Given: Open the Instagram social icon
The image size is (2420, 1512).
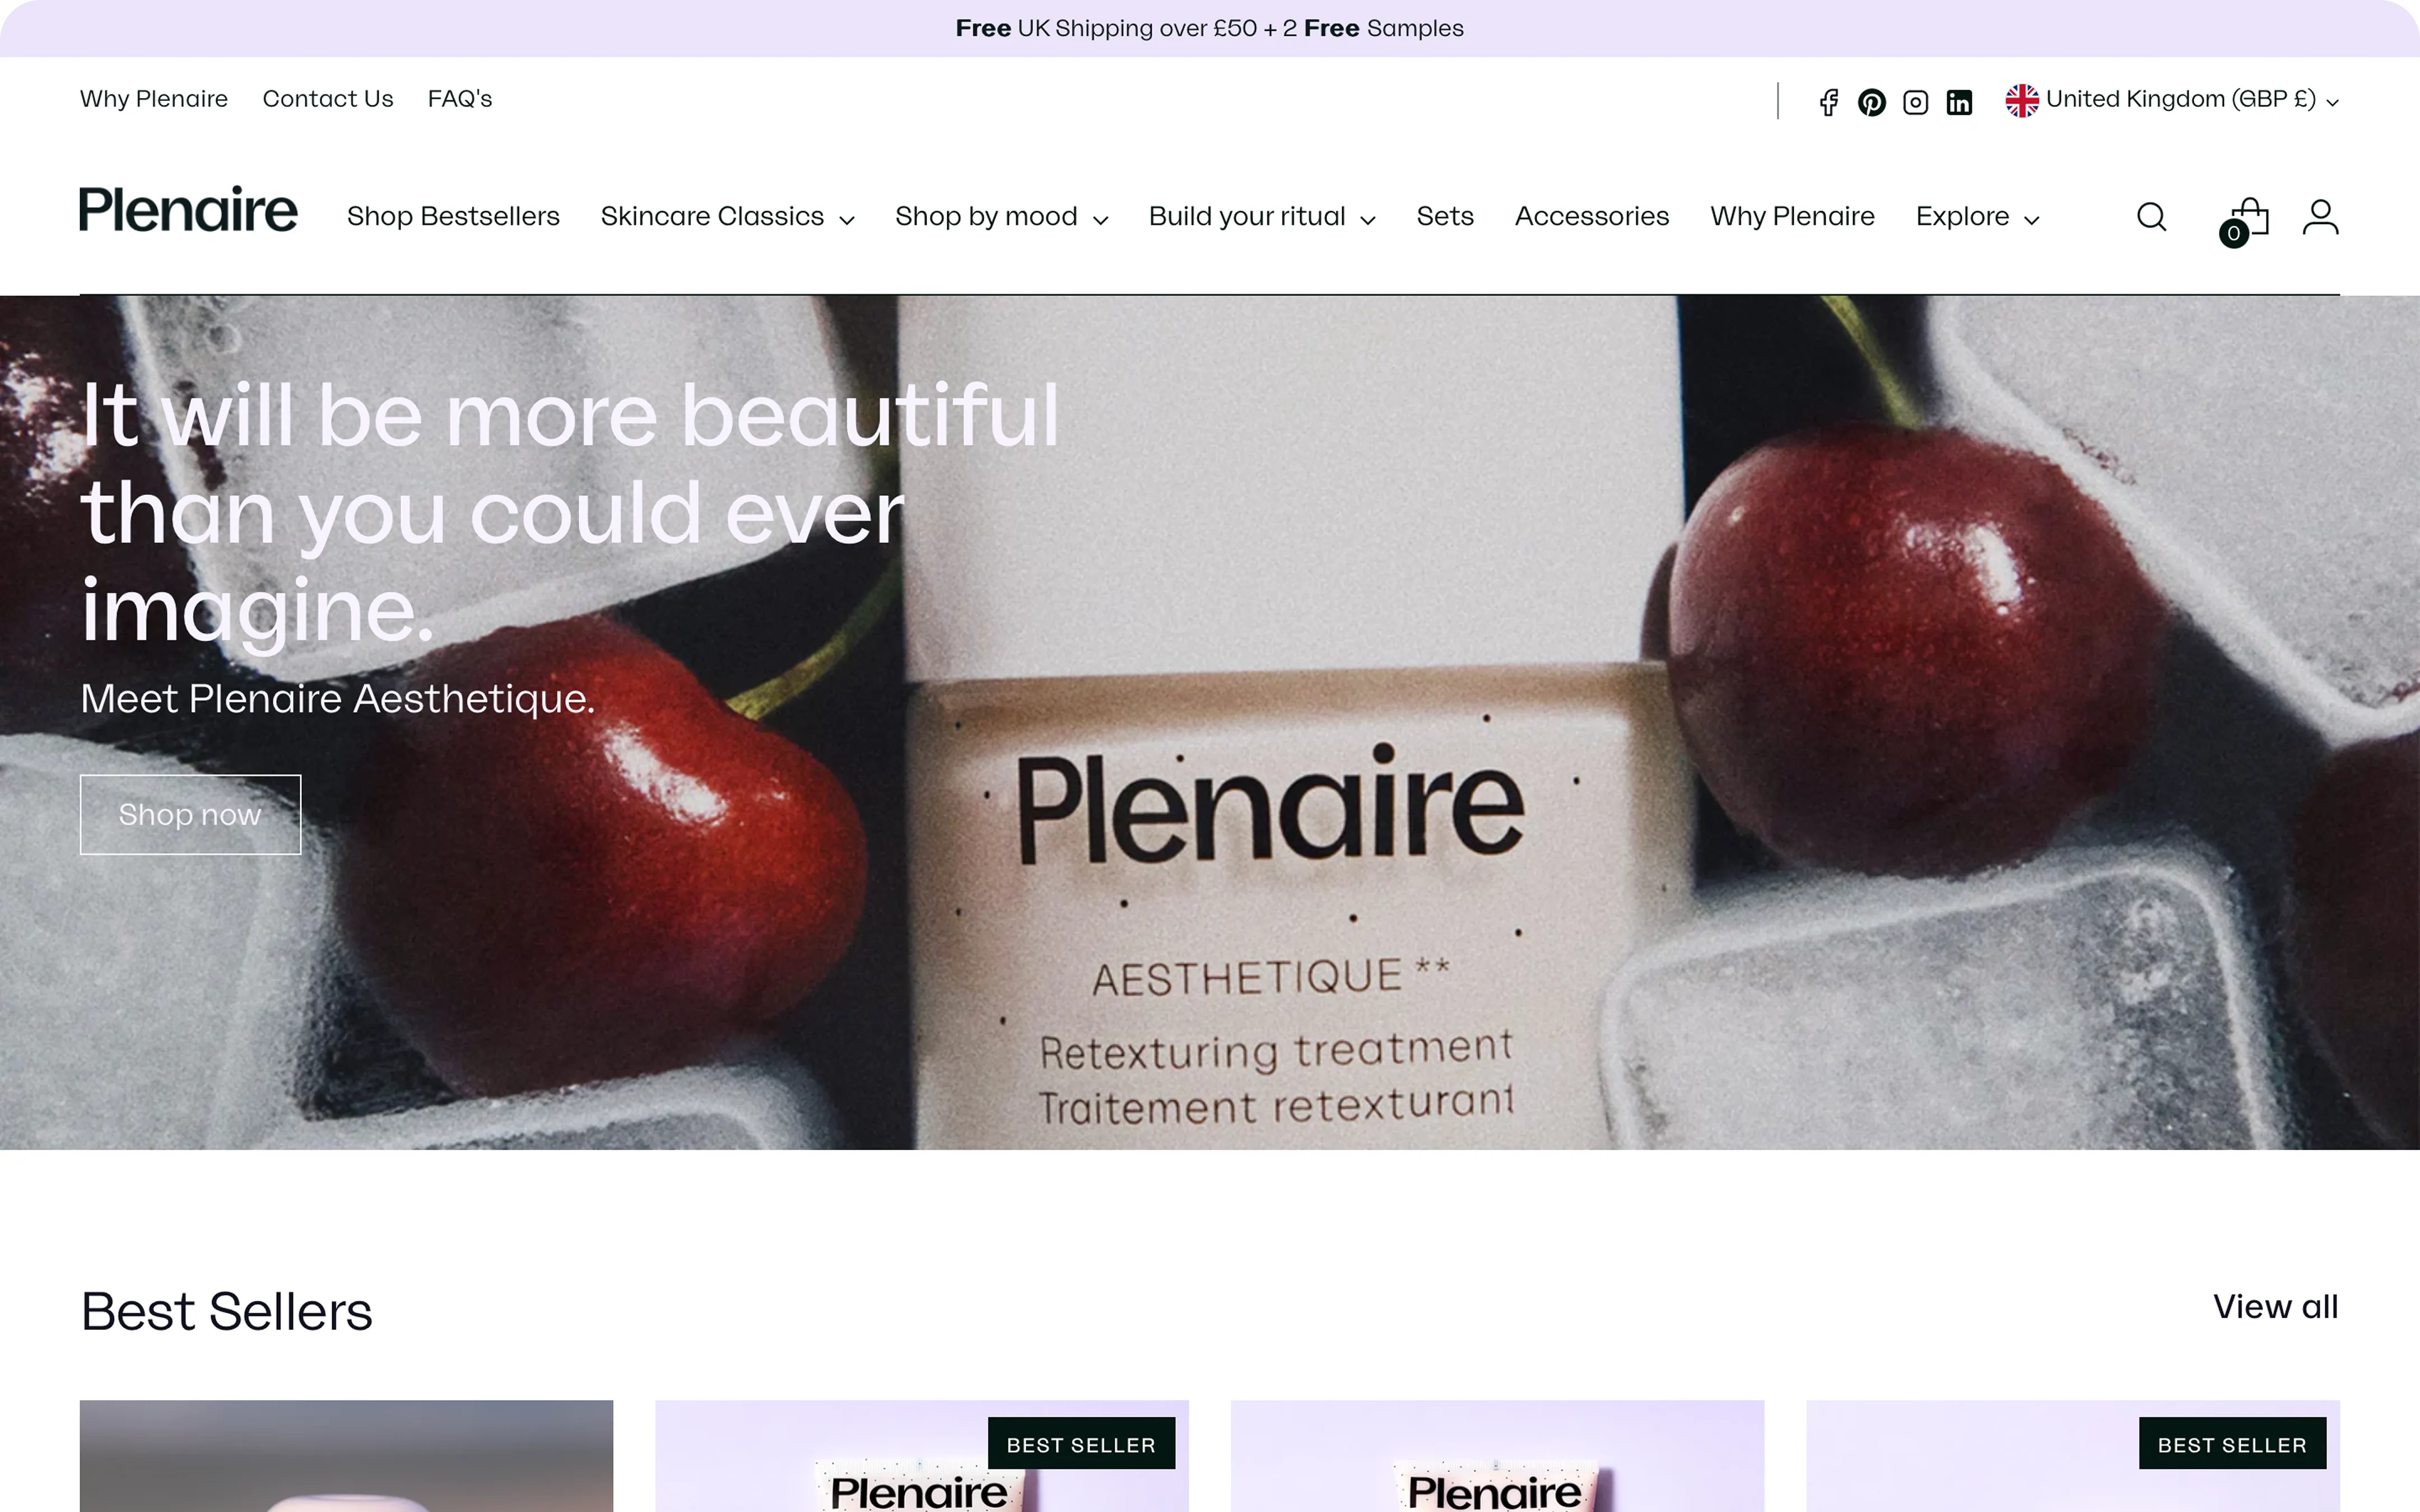Looking at the screenshot, I should [x=1915, y=102].
